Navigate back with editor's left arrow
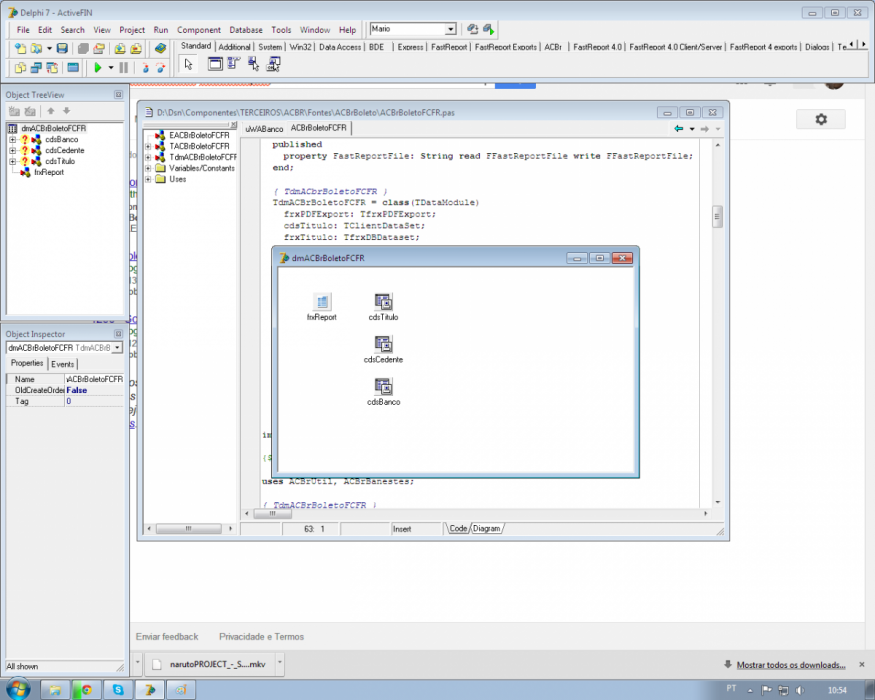 point(679,128)
